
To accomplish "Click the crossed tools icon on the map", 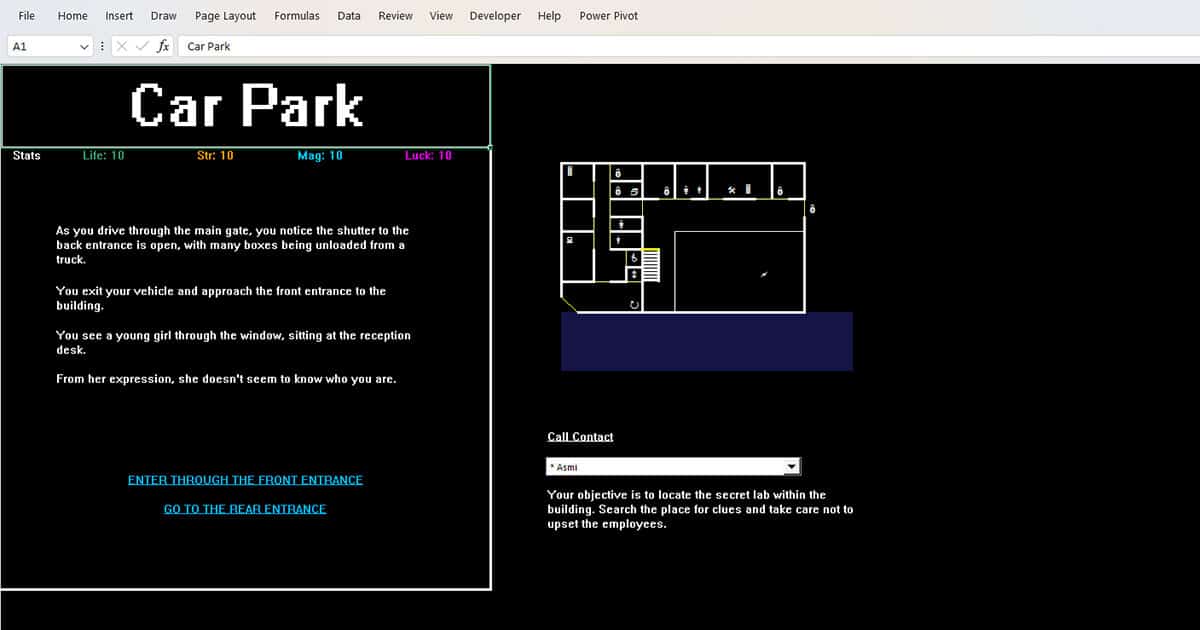I will [x=732, y=190].
